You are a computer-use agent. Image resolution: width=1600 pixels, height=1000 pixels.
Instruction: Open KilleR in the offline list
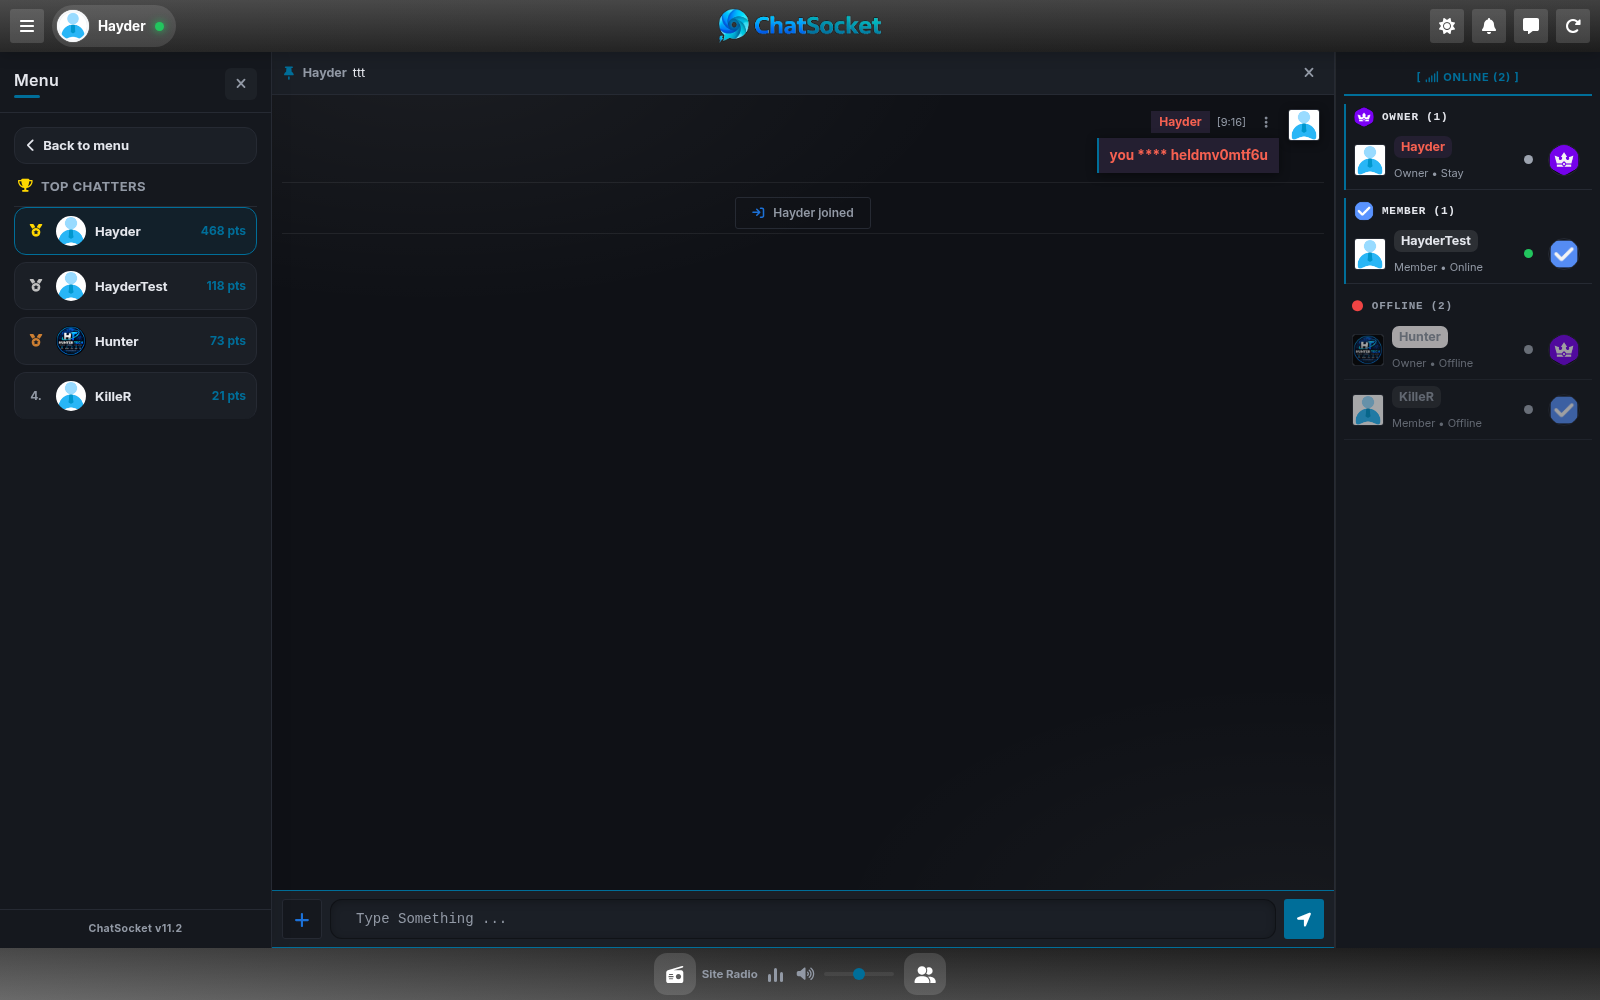[x=1467, y=410]
